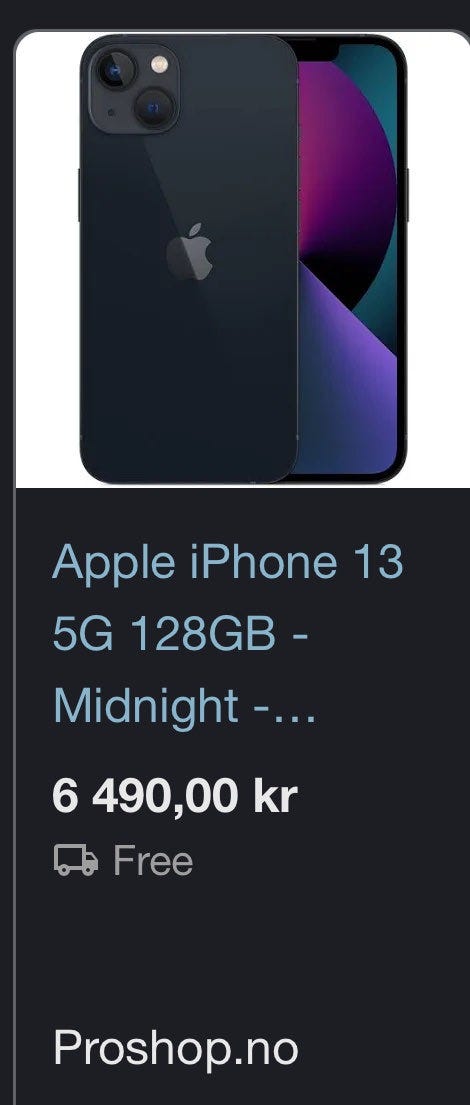Click the lower camera lens in the image
Screen dimensions: 470x1105
pos(154,107)
